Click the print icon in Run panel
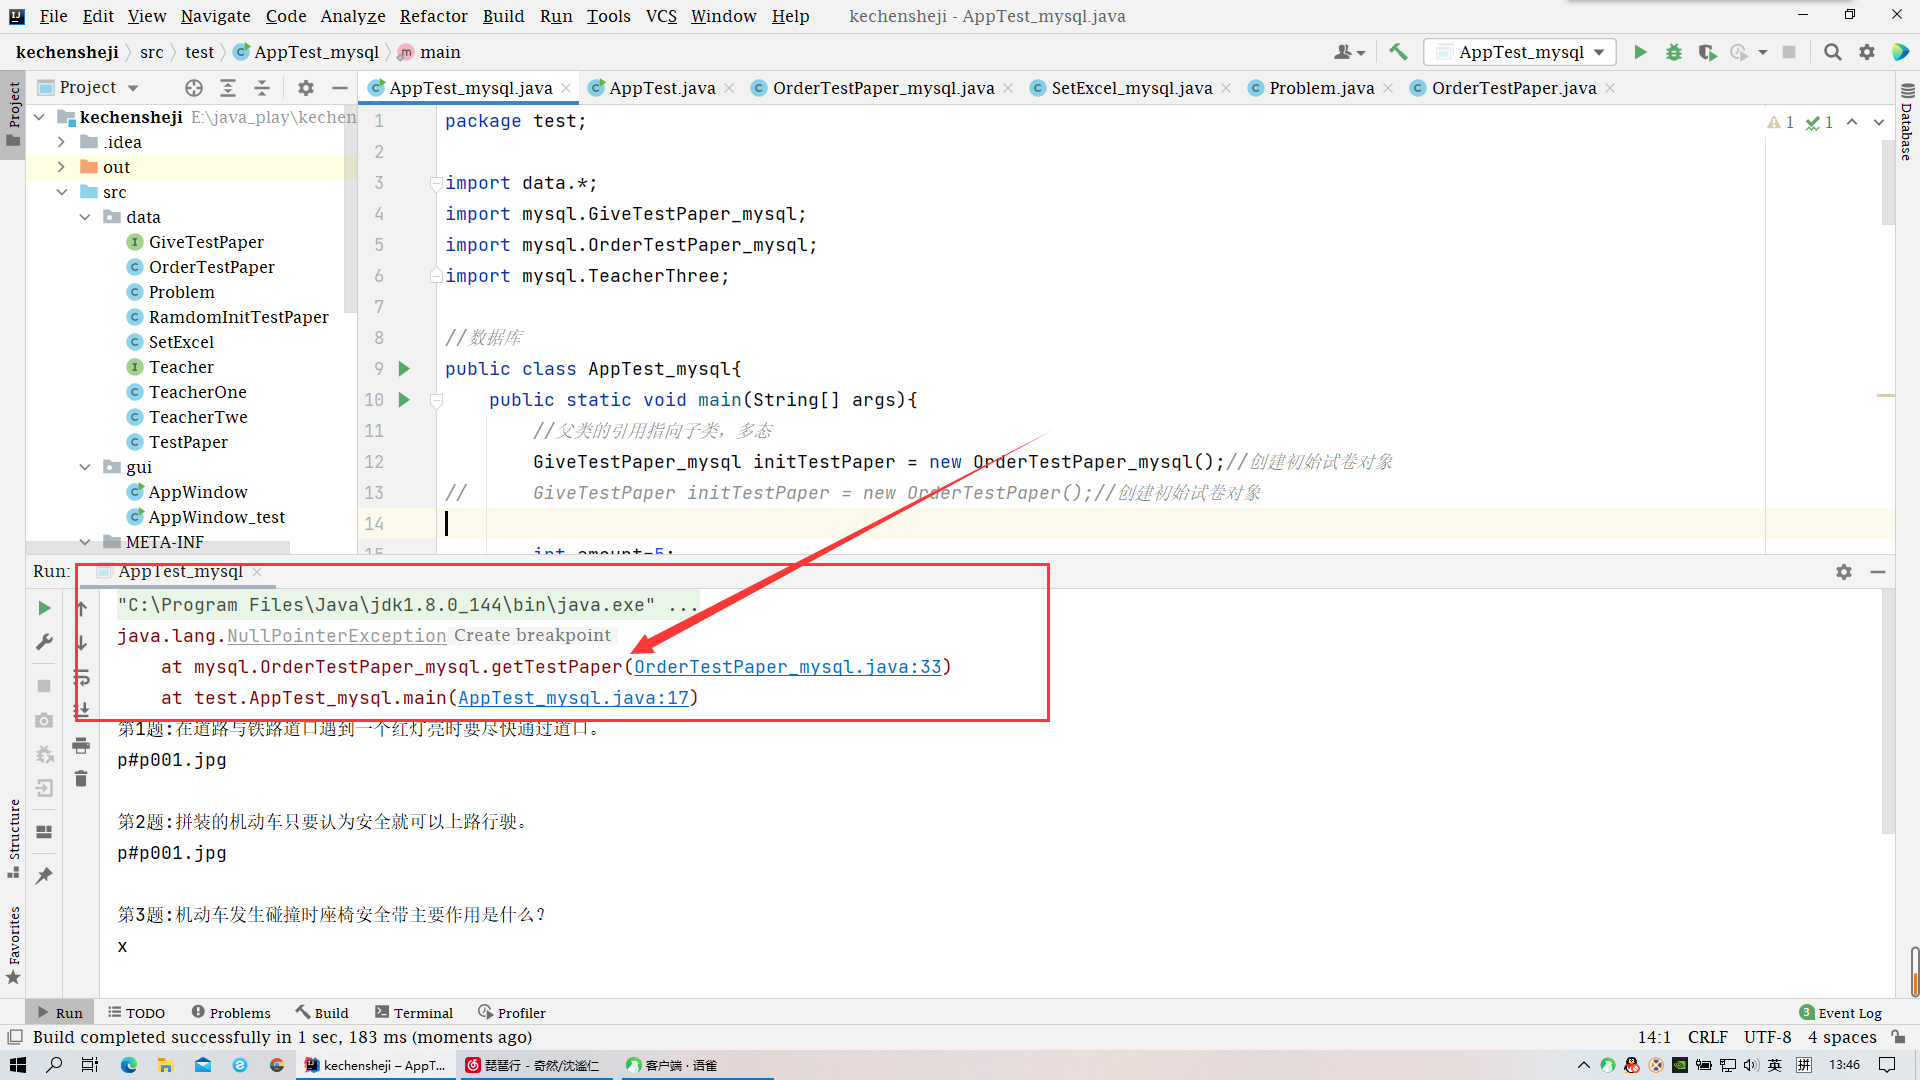This screenshot has width=1920, height=1080. [81, 746]
